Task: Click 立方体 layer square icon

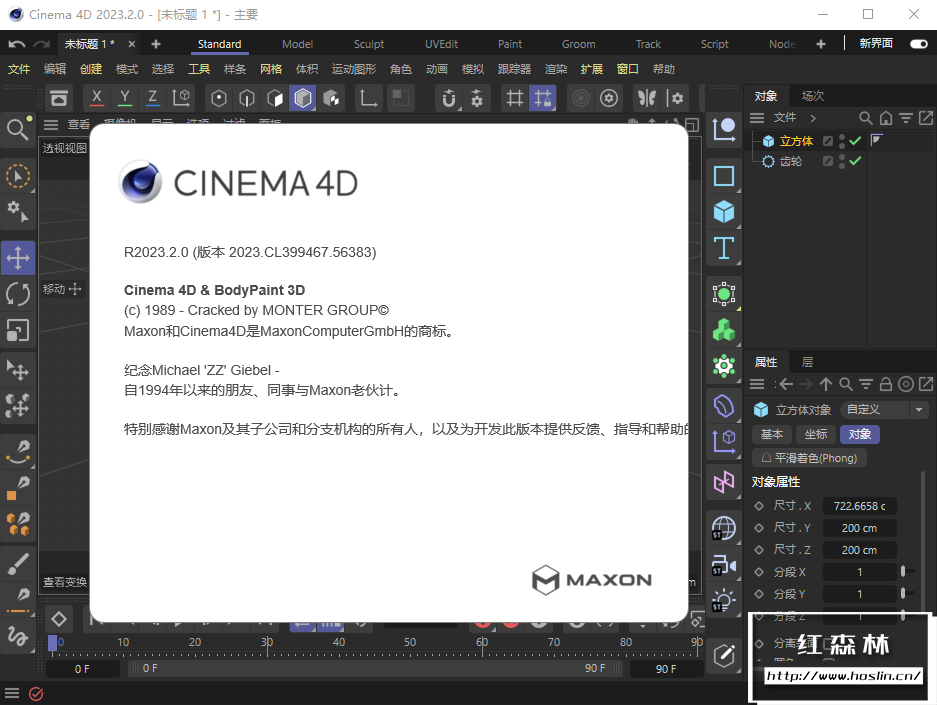Action: [828, 141]
